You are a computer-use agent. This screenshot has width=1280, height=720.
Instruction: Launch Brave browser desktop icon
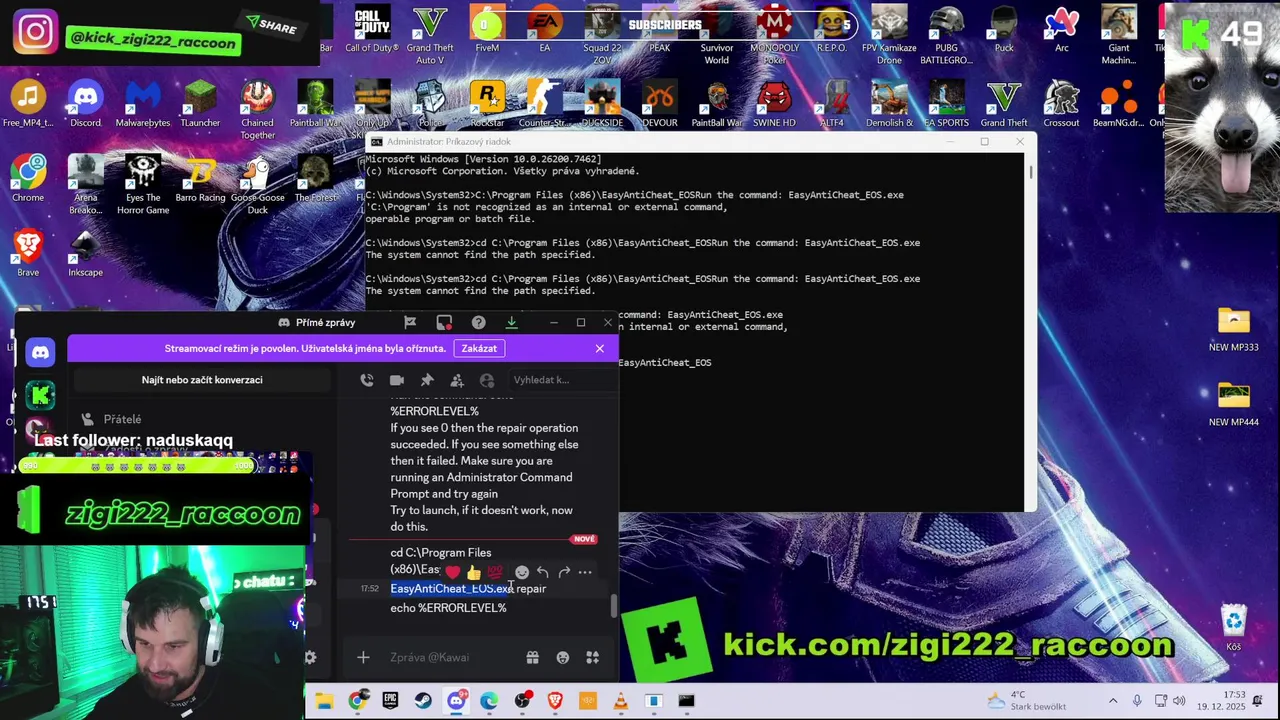pos(28,253)
